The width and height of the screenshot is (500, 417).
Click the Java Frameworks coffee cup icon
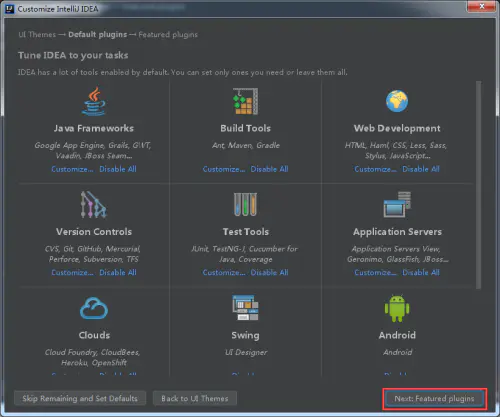(x=94, y=101)
